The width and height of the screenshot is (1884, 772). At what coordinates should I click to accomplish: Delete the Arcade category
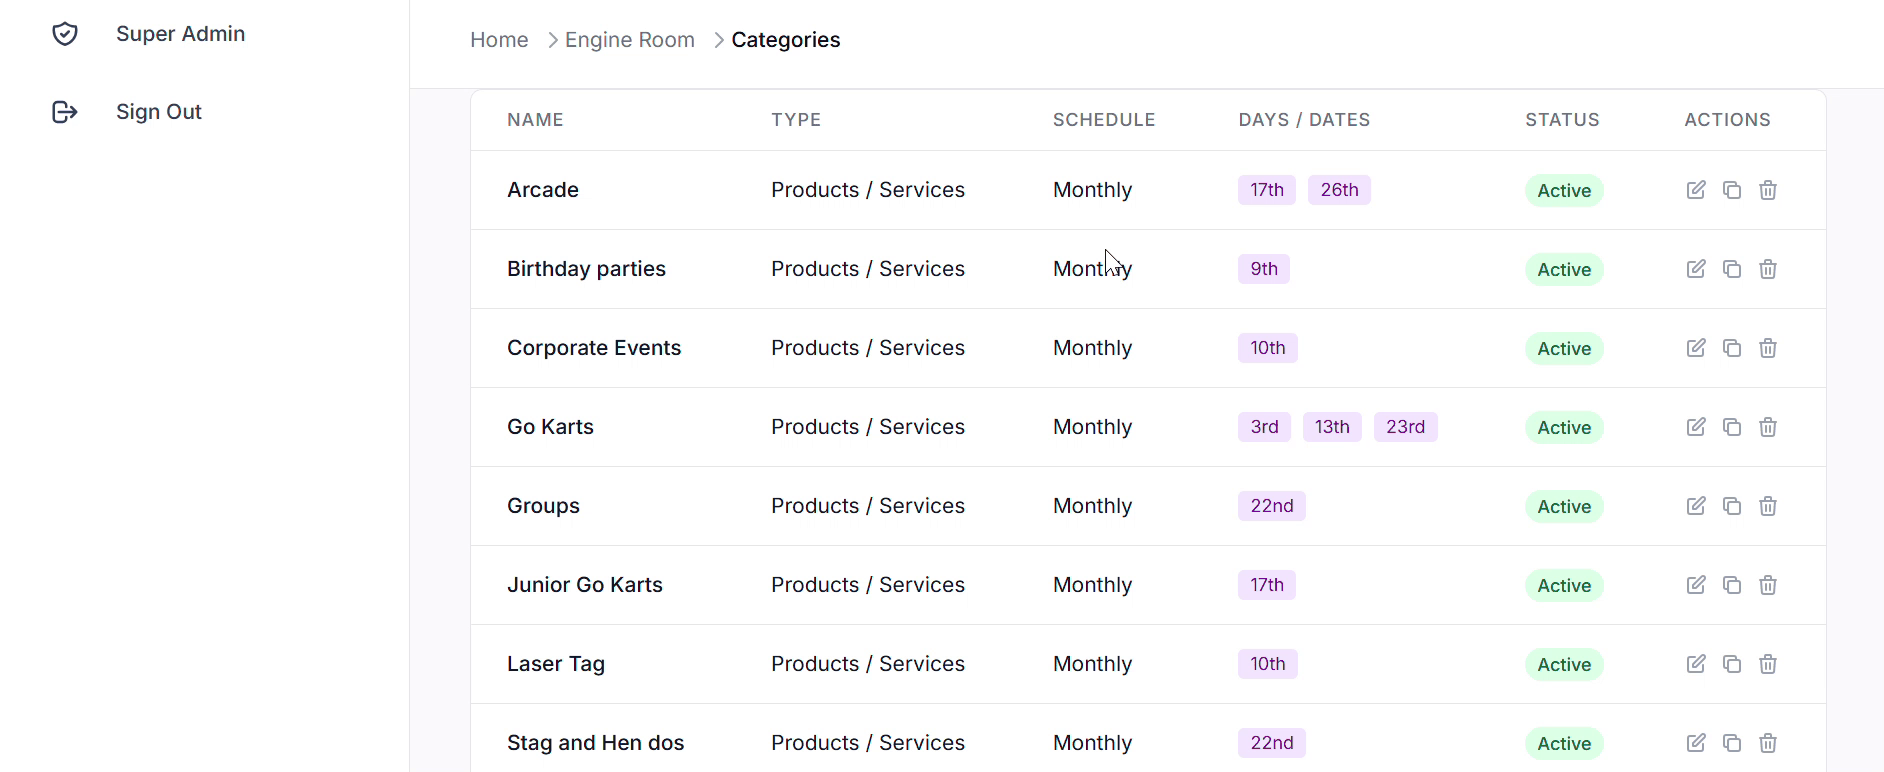click(x=1768, y=190)
